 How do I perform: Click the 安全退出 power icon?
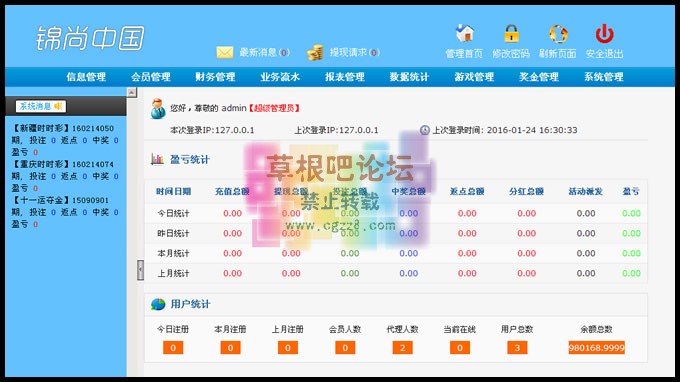pos(604,34)
